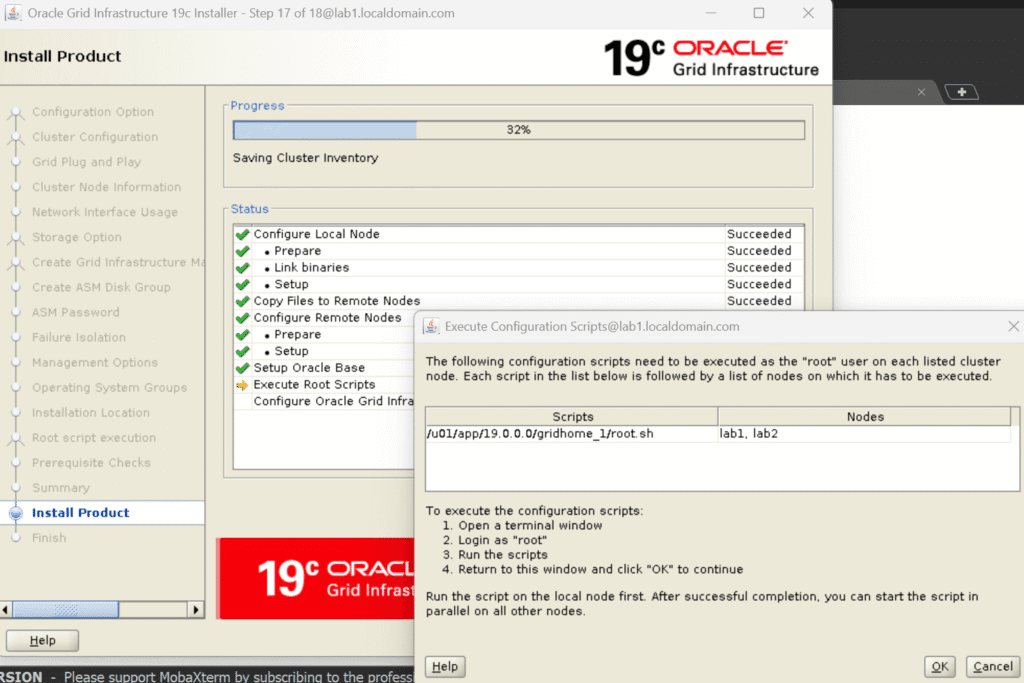
Task: Click the green check beside Setup Oracle Base
Action: click(x=242, y=368)
